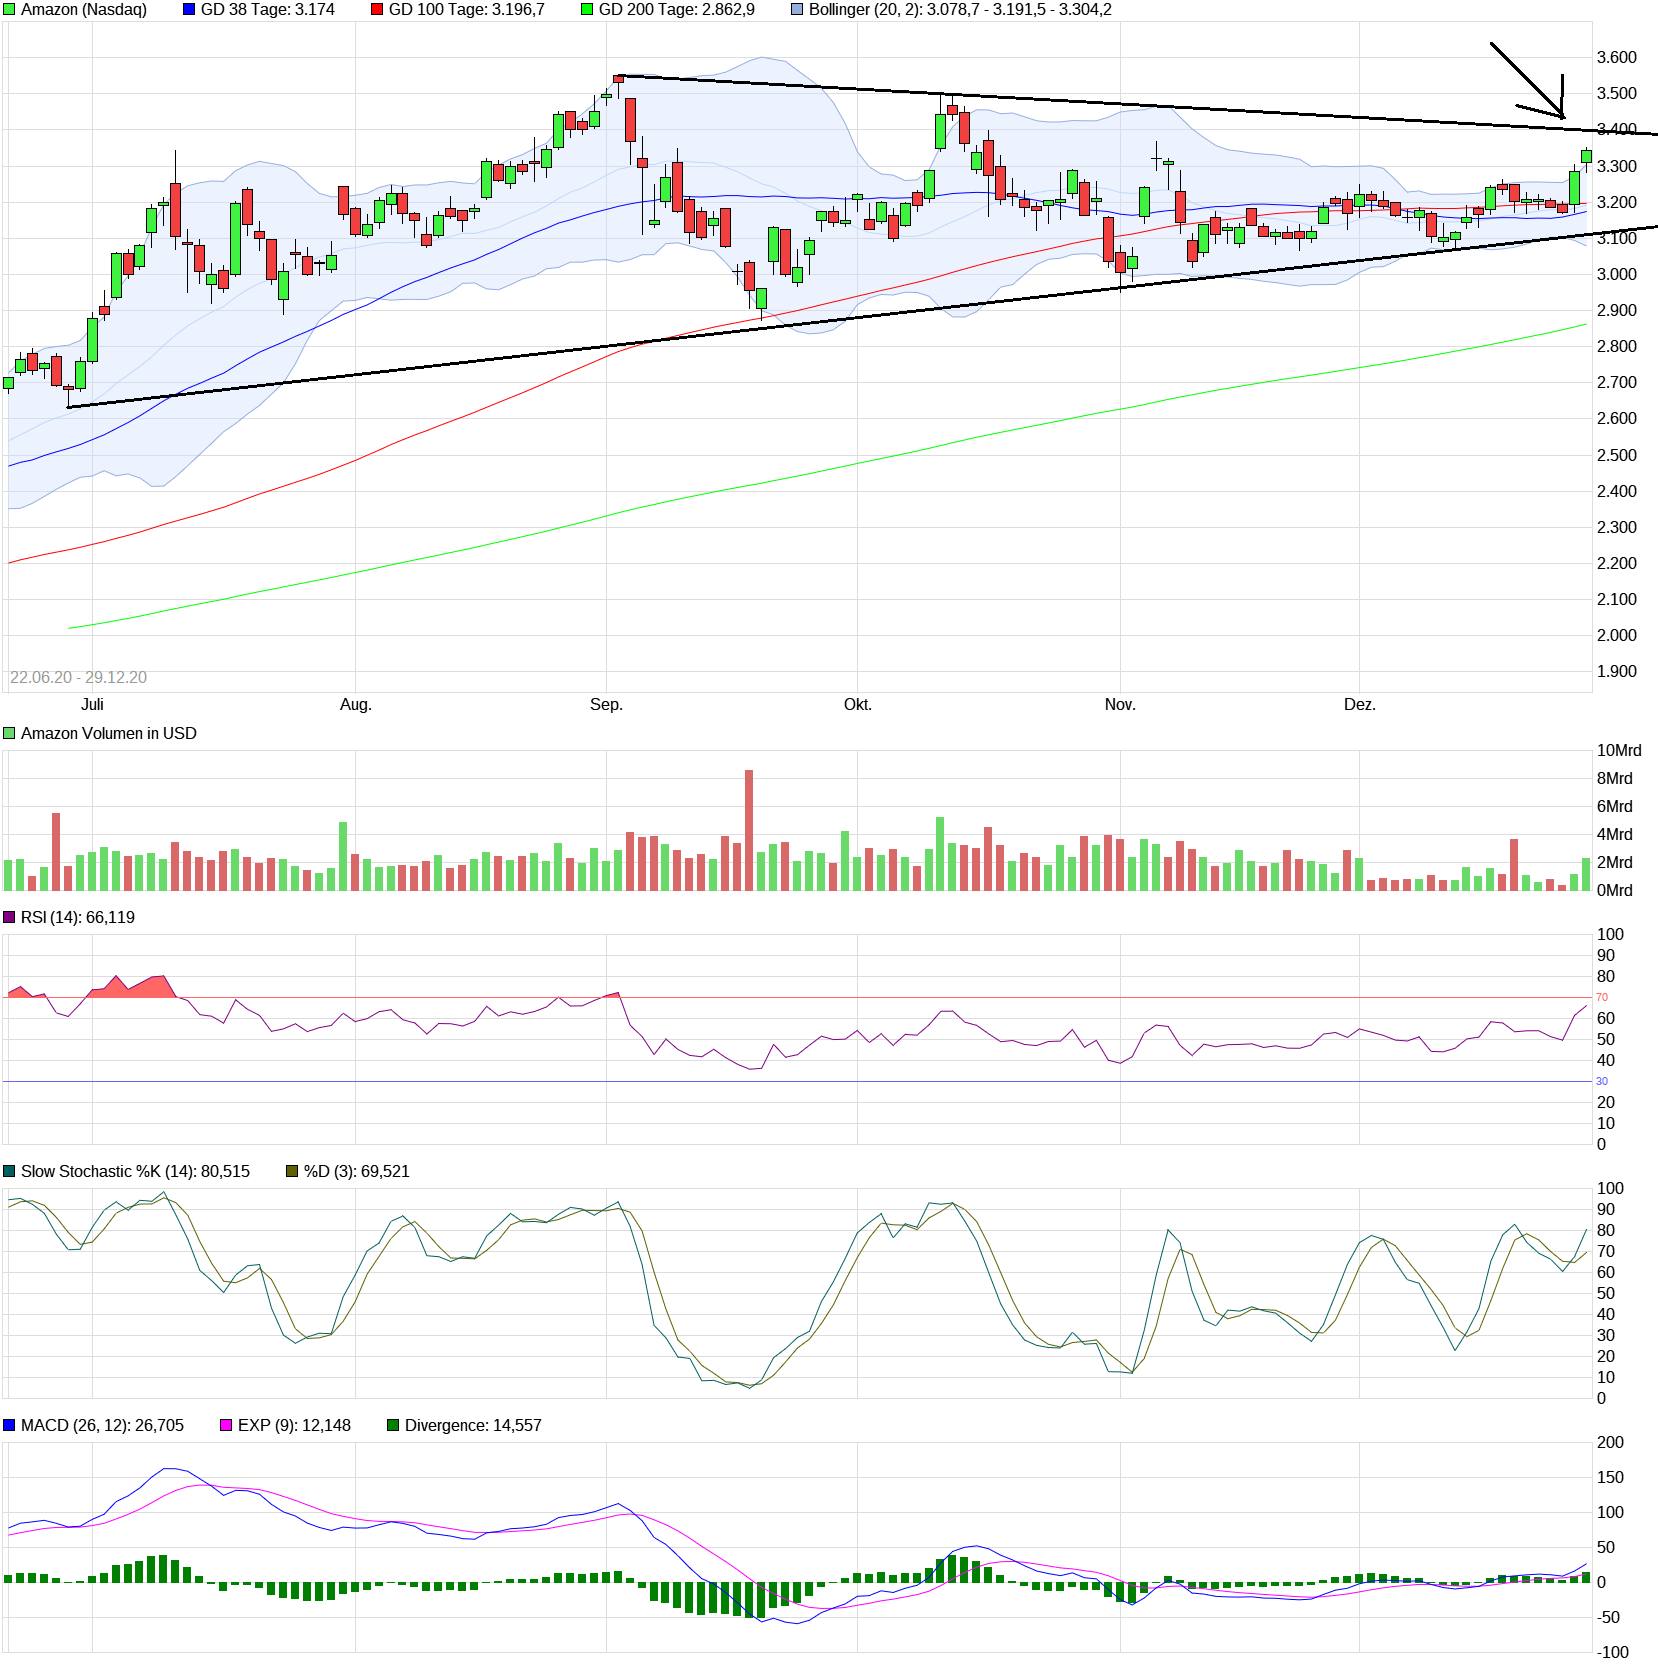The image size is (1658, 1670).
Task: Click the Slow Stochastic %K legend swatch
Action: click(x=9, y=1172)
